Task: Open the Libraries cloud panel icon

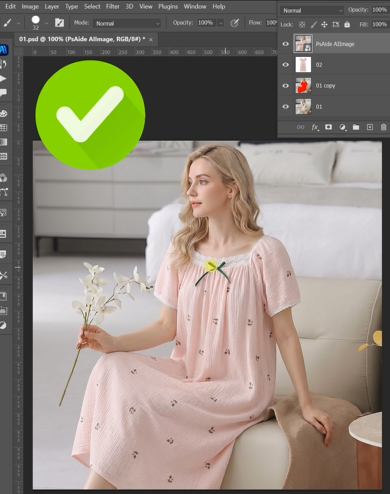Action: click(x=3, y=178)
